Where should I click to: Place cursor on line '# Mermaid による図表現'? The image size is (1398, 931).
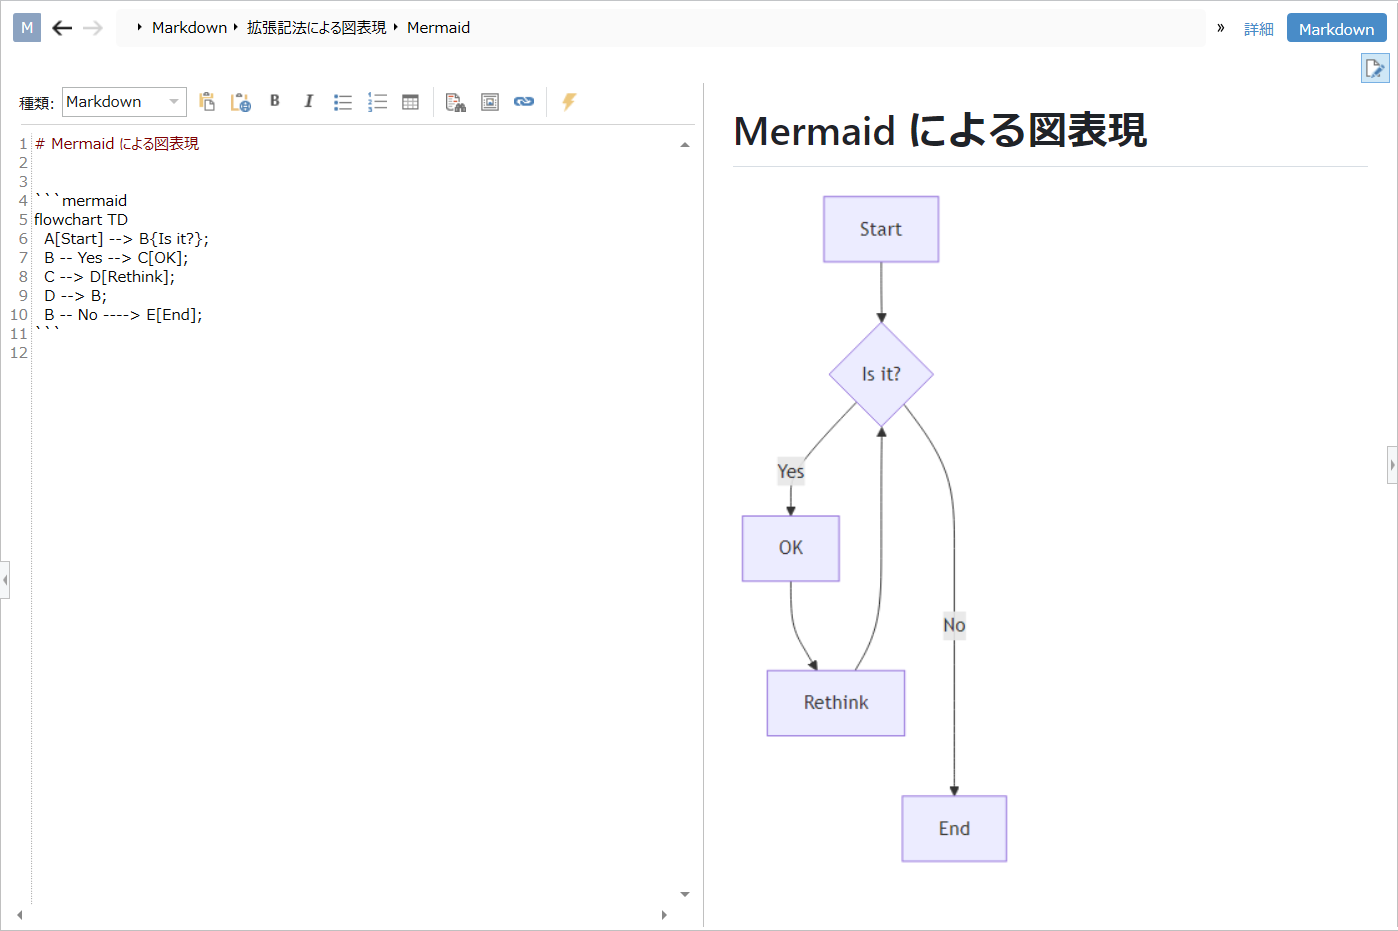pyautogui.click(x=117, y=144)
